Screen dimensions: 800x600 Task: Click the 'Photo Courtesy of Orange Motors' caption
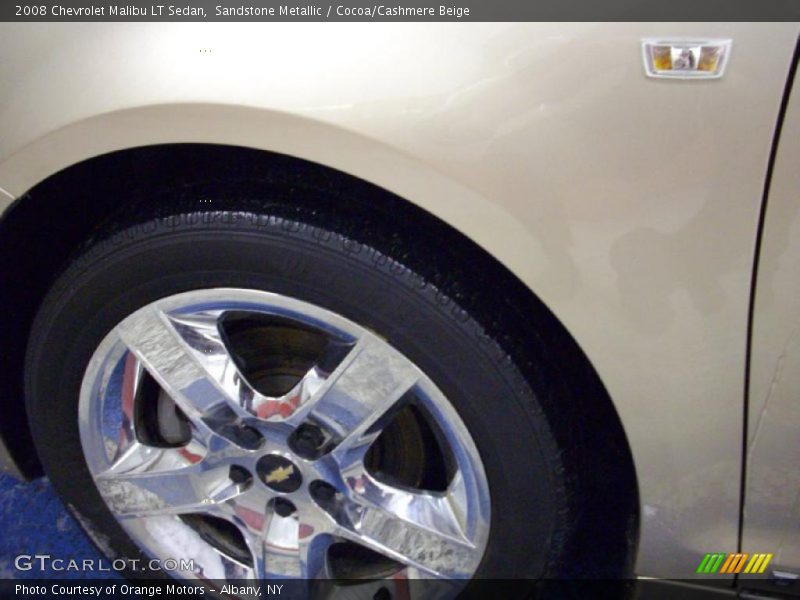point(148,590)
